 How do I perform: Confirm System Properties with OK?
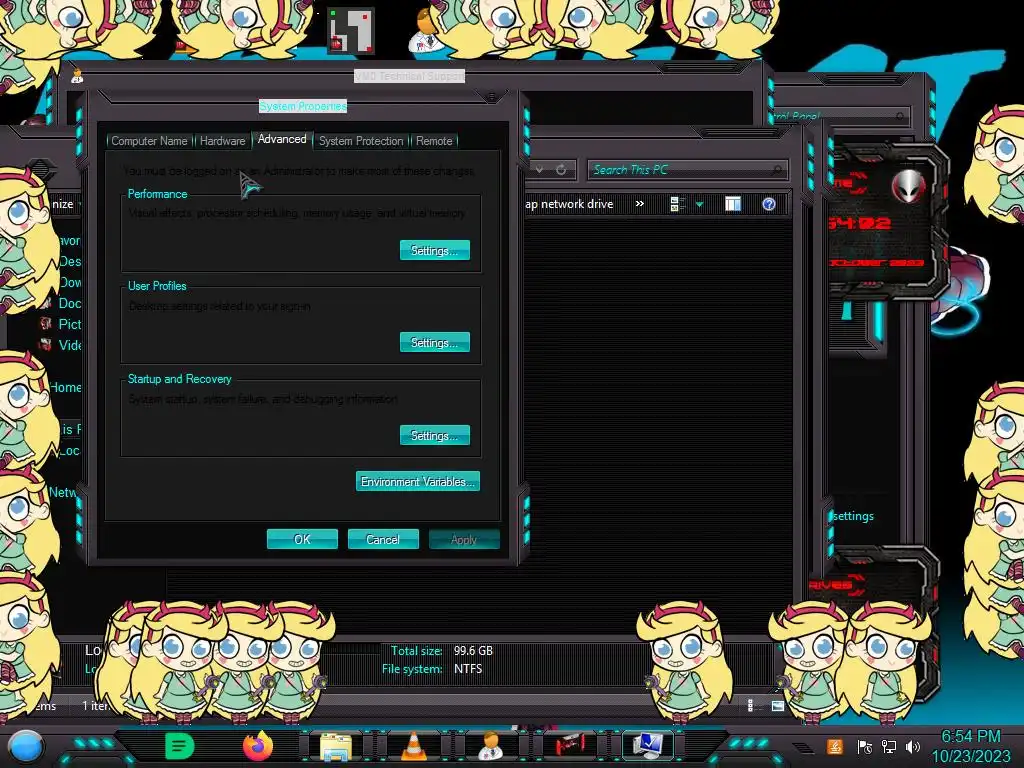(x=302, y=539)
